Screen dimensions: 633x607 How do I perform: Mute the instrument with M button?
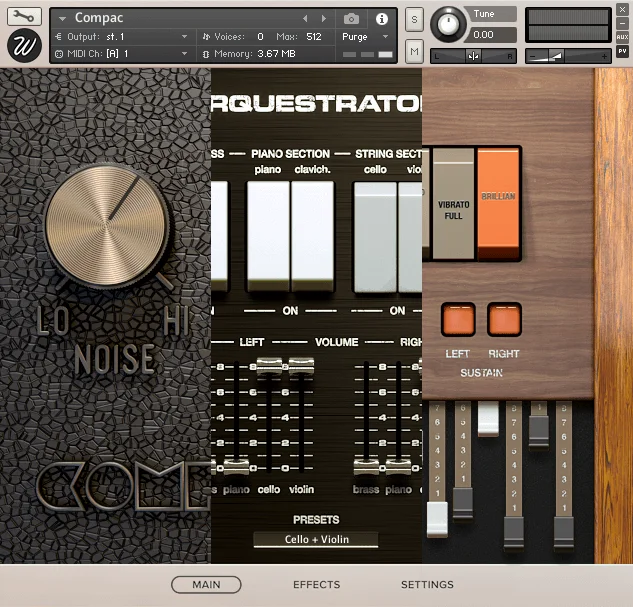pyautogui.click(x=414, y=51)
